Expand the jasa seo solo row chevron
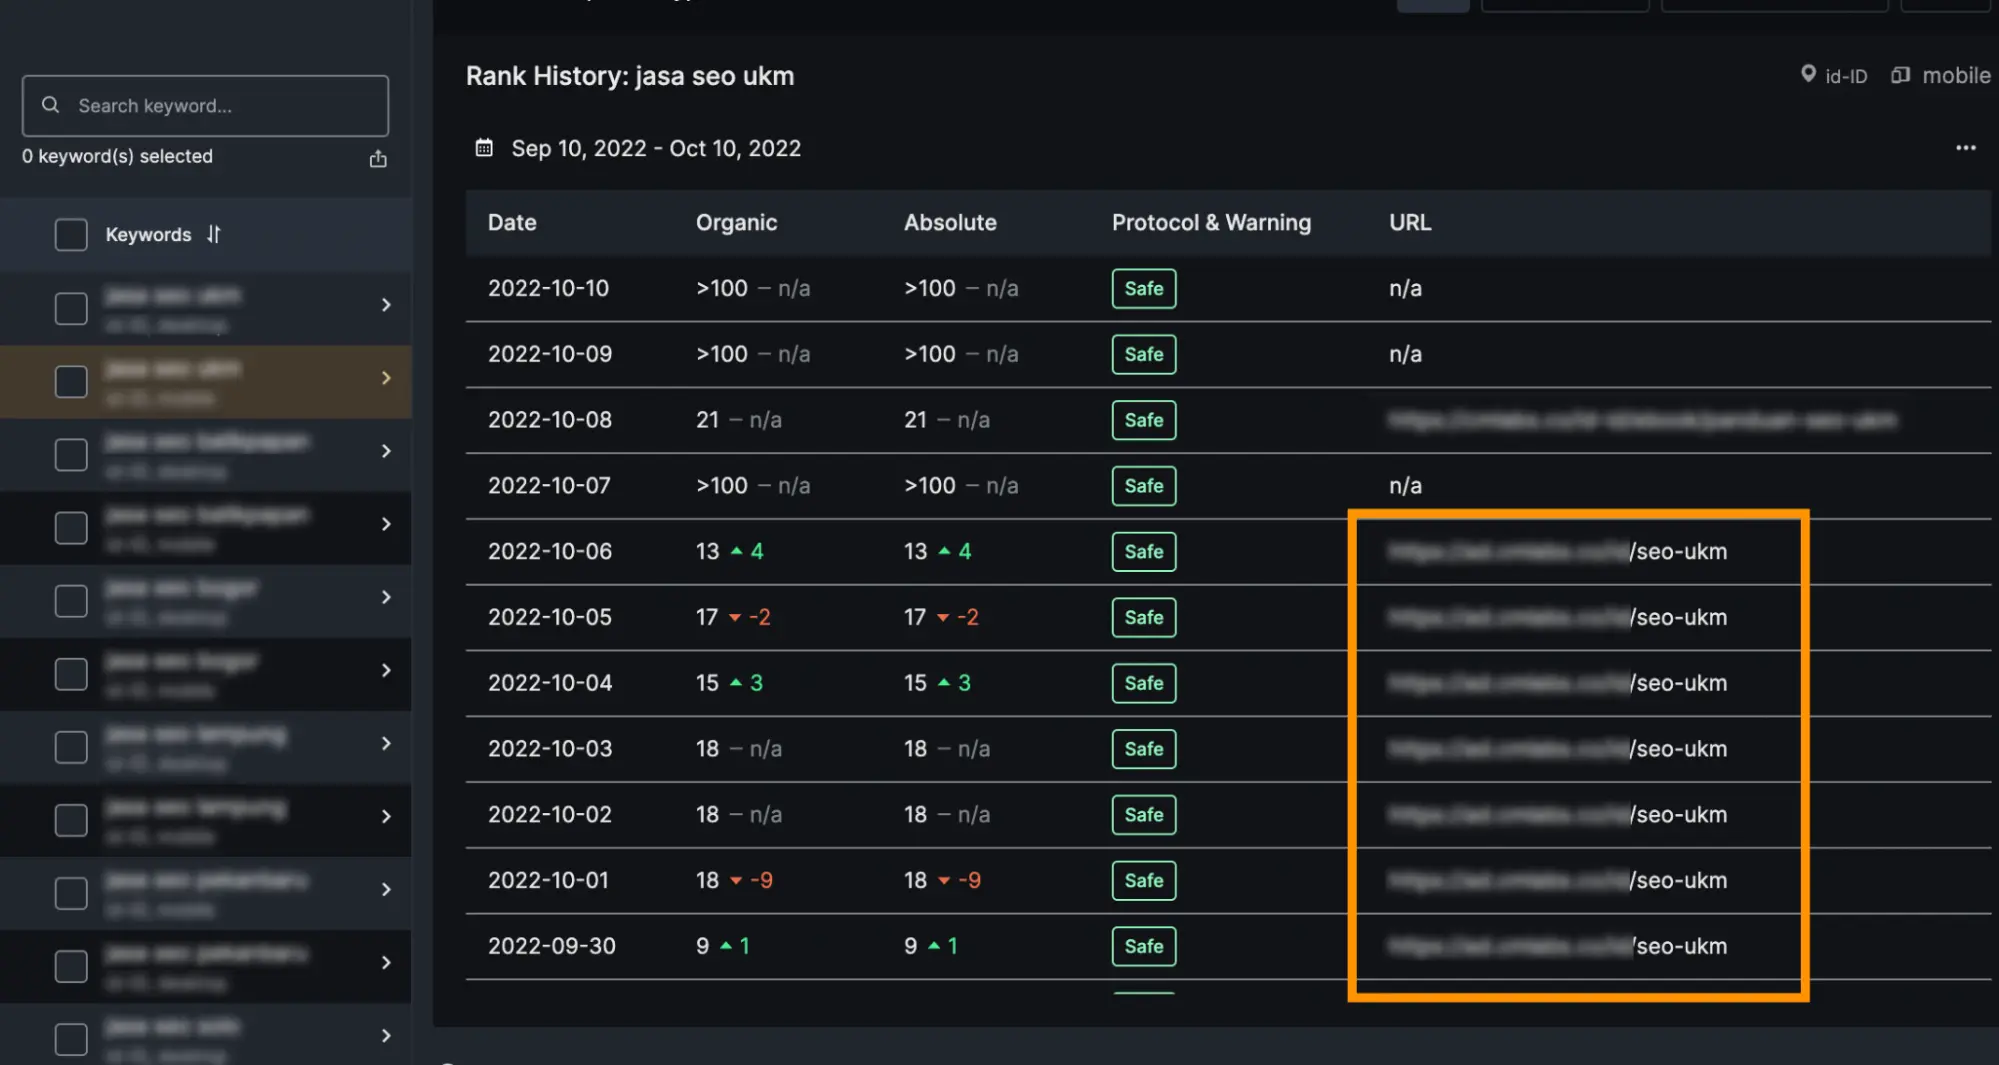Image resolution: width=1999 pixels, height=1065 pixels. (x=386, y=1035)
